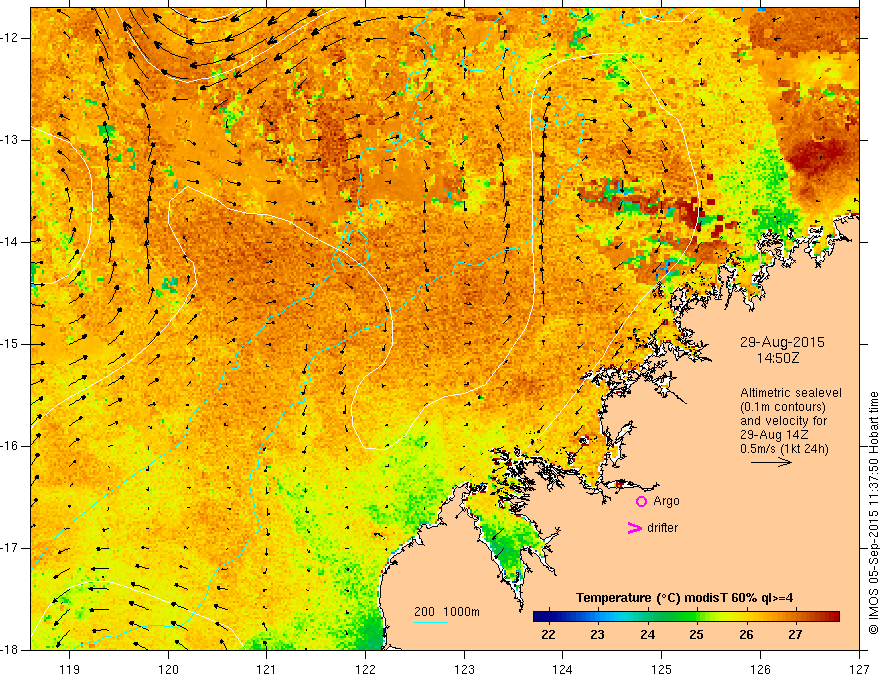
Task: Click latitude axis label -17
Action: pos(10,548)
